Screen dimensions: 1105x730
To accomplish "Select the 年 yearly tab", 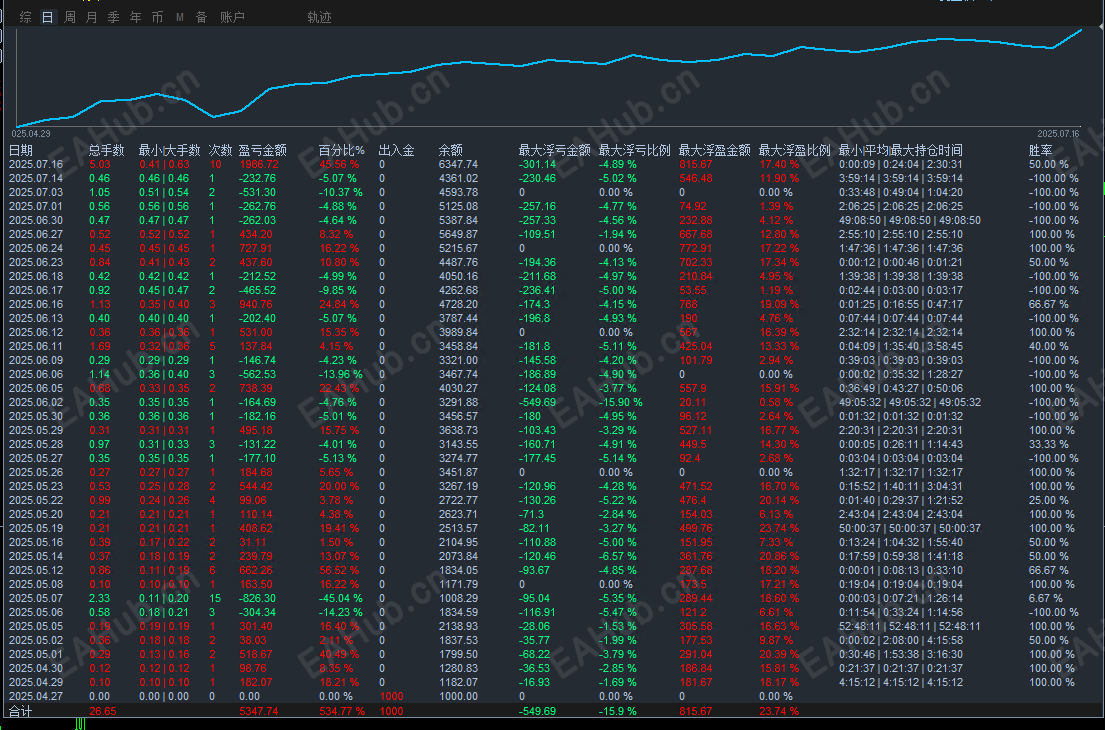I will [135, 17].
